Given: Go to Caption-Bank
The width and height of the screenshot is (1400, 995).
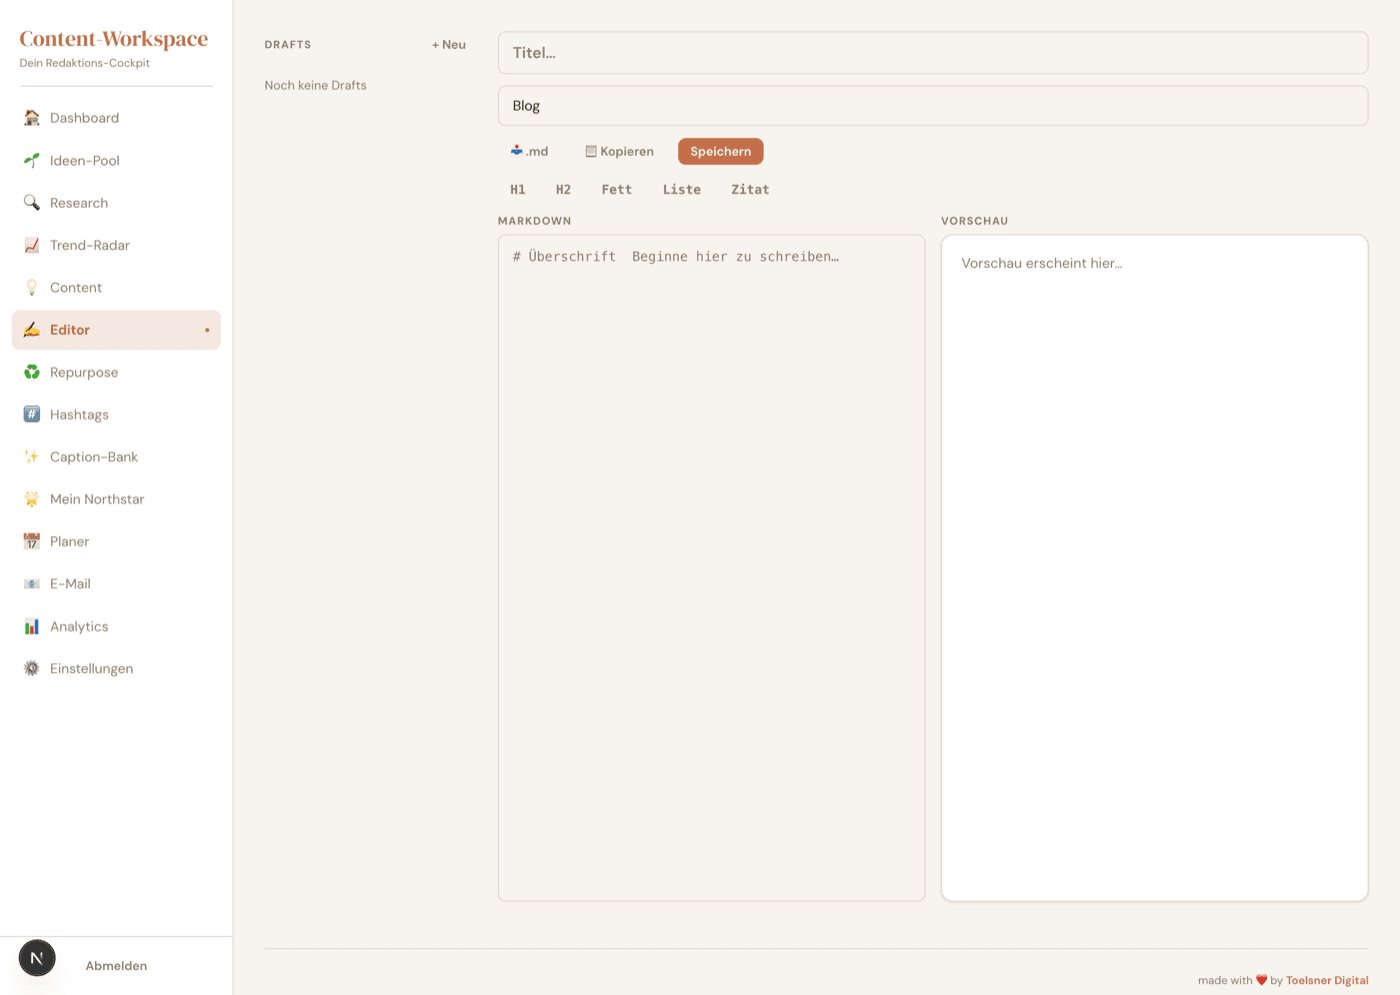Looking at the screenshot, I should [x=116, y=457].
